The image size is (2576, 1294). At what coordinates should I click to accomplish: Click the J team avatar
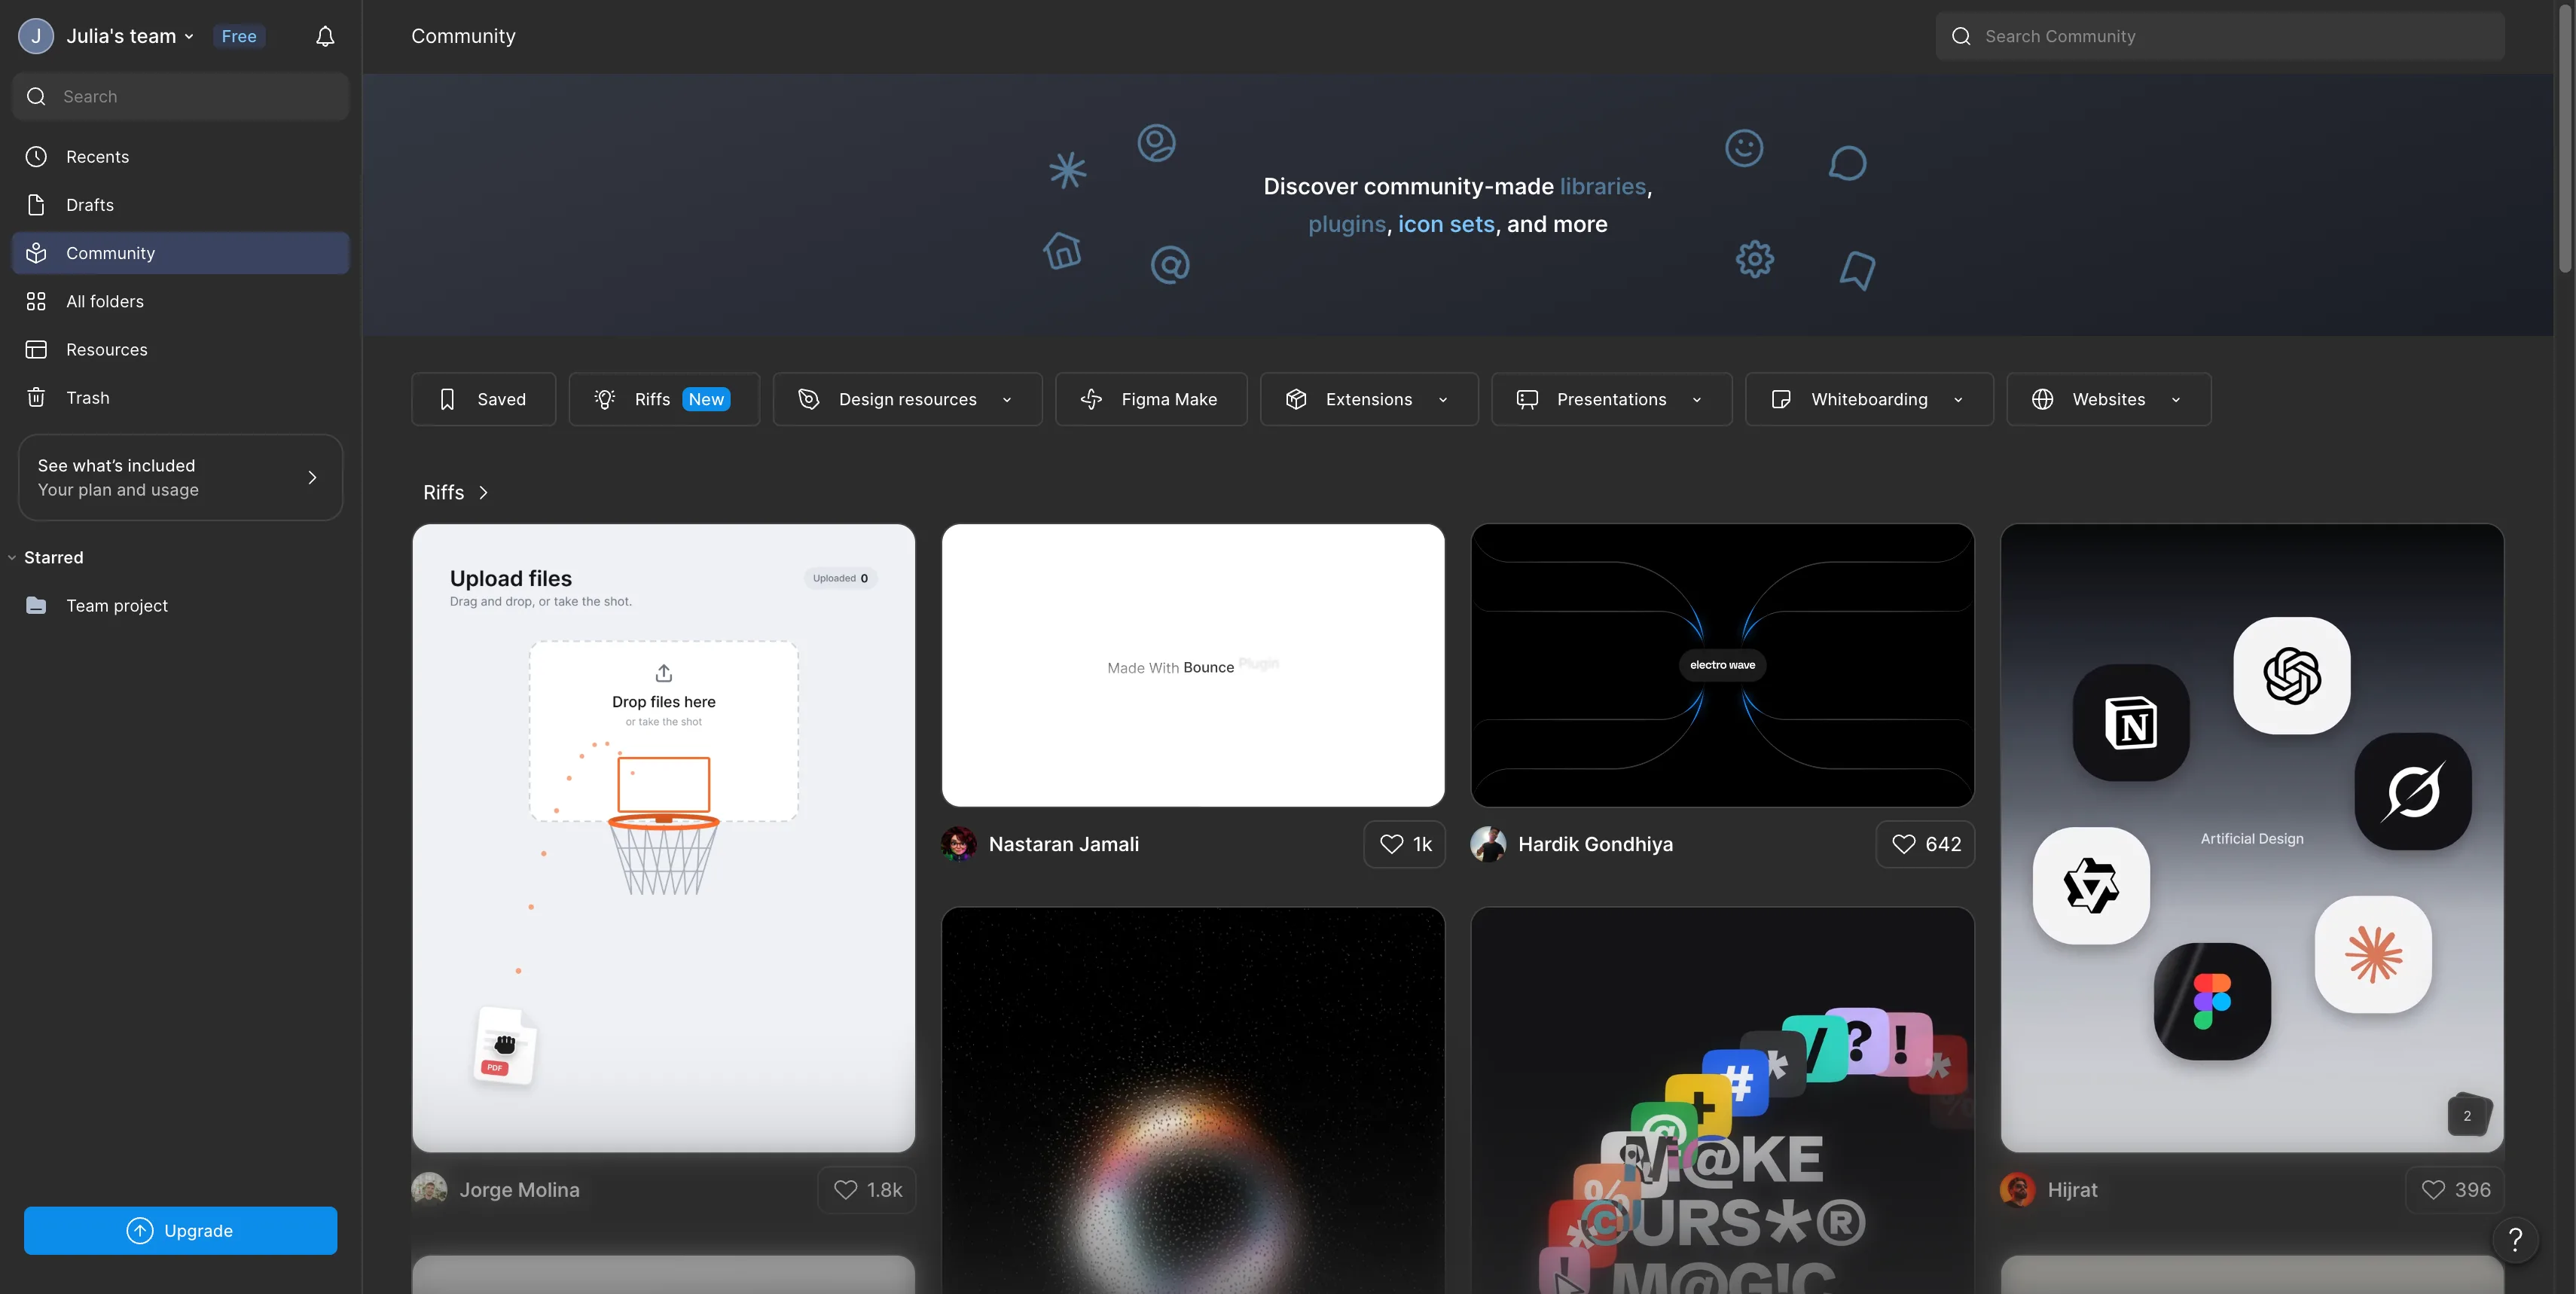pos(36,36)
